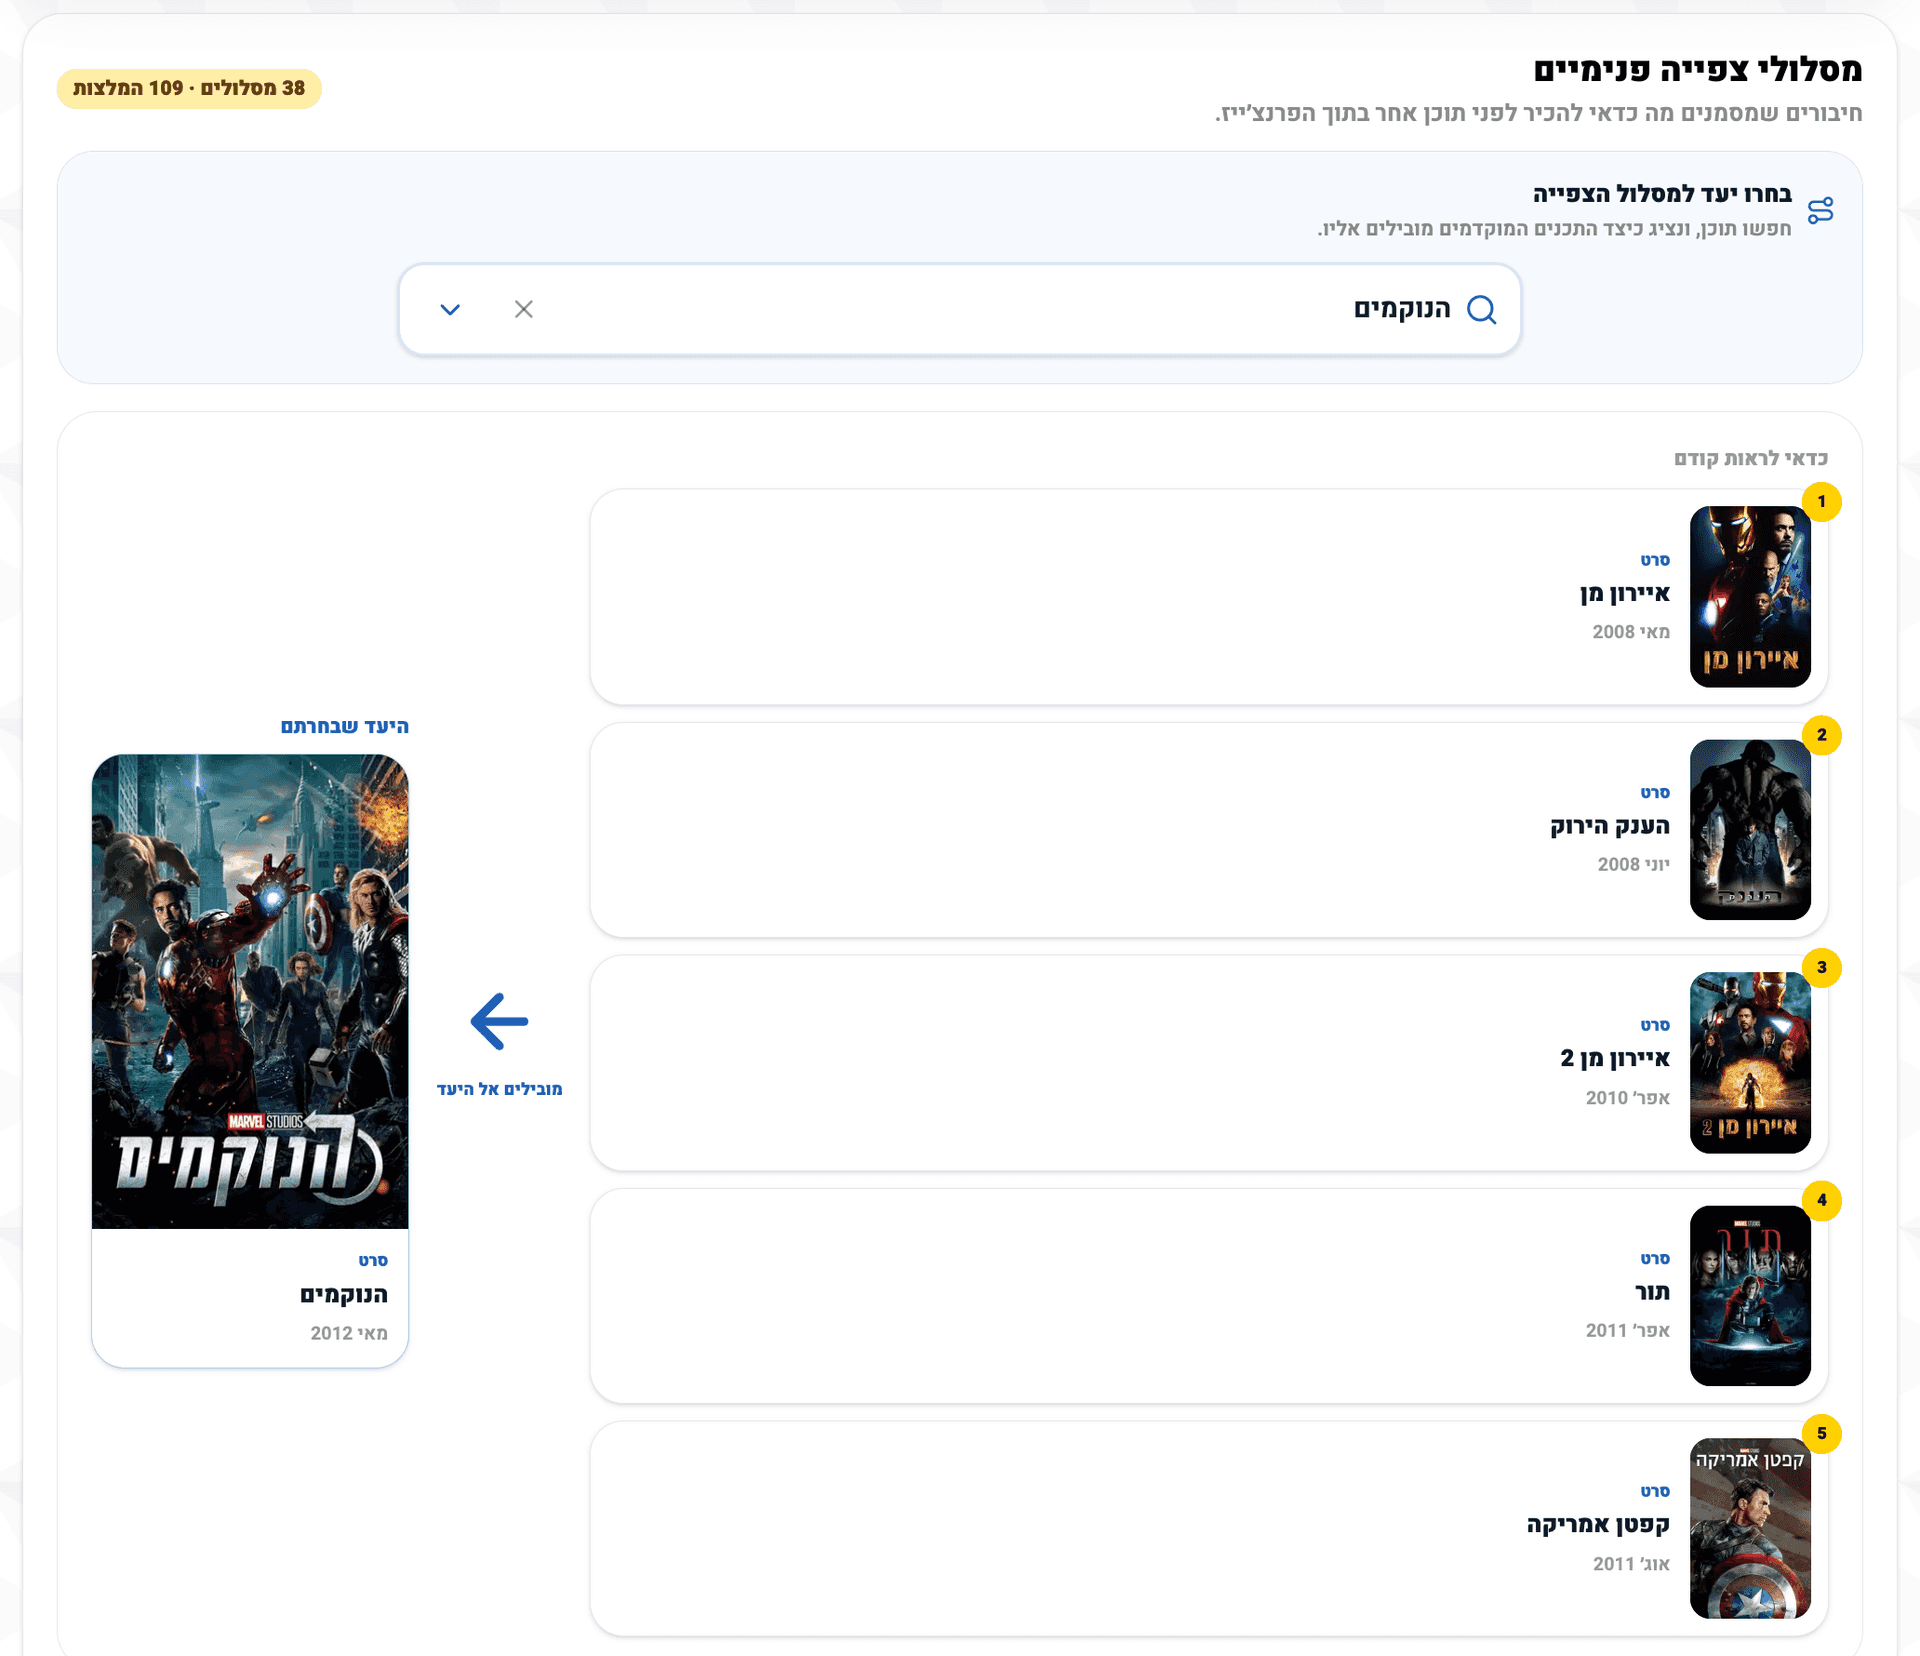Viewport: 1920px width, 1656px height.
Task: Click the אוג׳ 2011 date text
Action: (1631, 1564)
